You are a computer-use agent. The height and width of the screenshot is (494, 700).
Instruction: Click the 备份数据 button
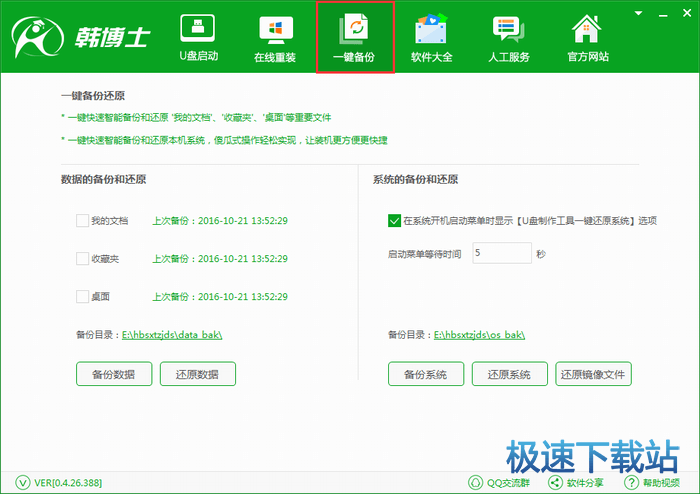click(114, 374)
